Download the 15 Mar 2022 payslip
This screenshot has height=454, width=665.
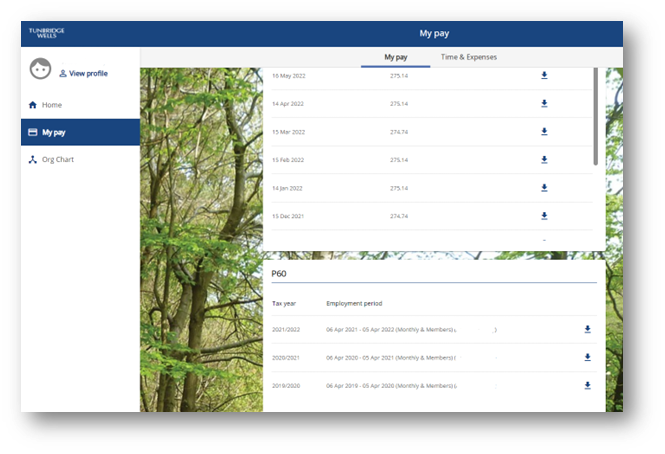click(544, 132)
